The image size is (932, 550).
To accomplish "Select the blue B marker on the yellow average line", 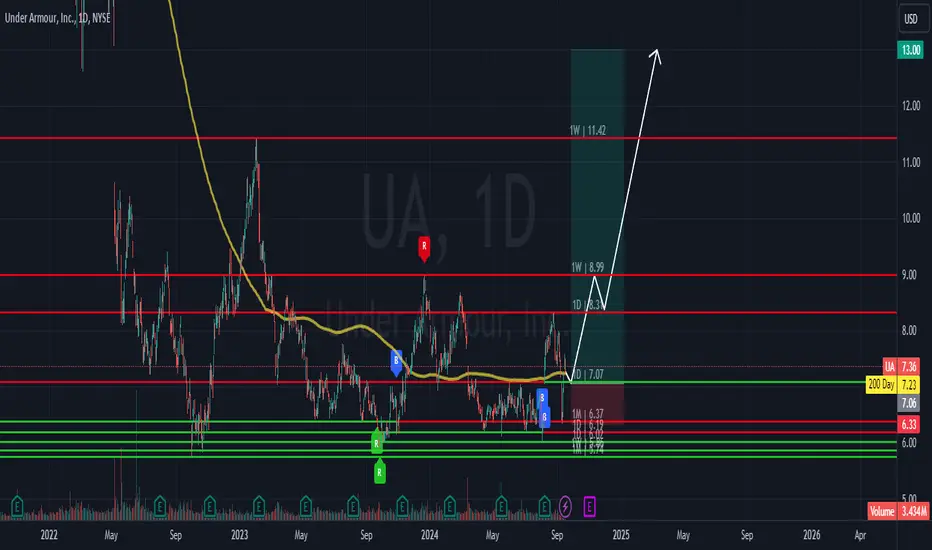I will click(396, 363).
